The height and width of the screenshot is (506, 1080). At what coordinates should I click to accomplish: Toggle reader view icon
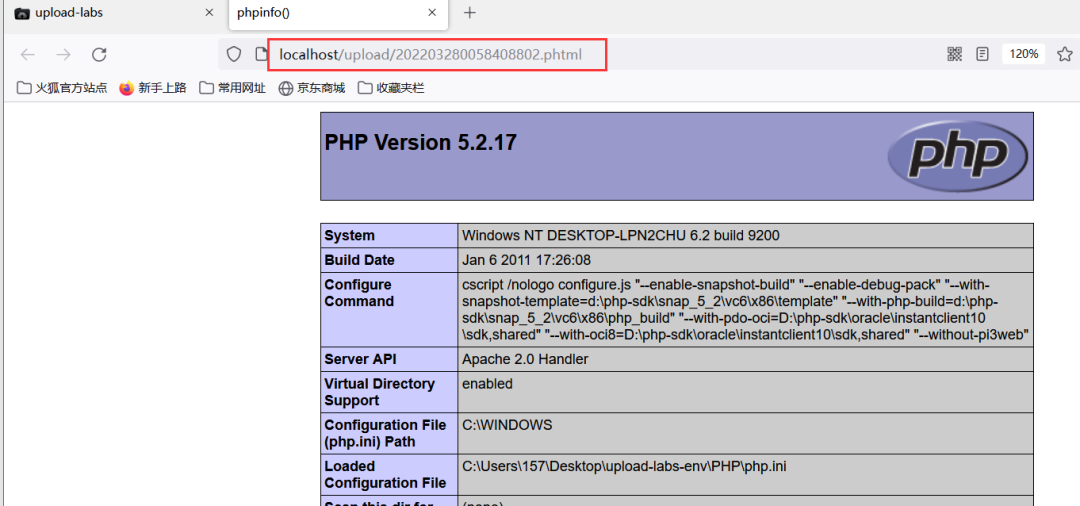coord(983,54)
